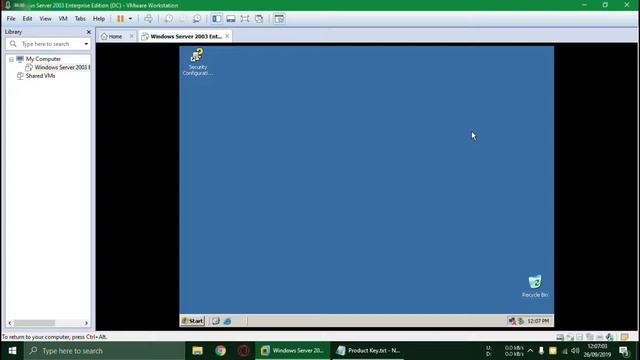Close the Windows Server 2003 Ent... tab
The height and width of the screenshot is (360, 640).
coord(227,36)
